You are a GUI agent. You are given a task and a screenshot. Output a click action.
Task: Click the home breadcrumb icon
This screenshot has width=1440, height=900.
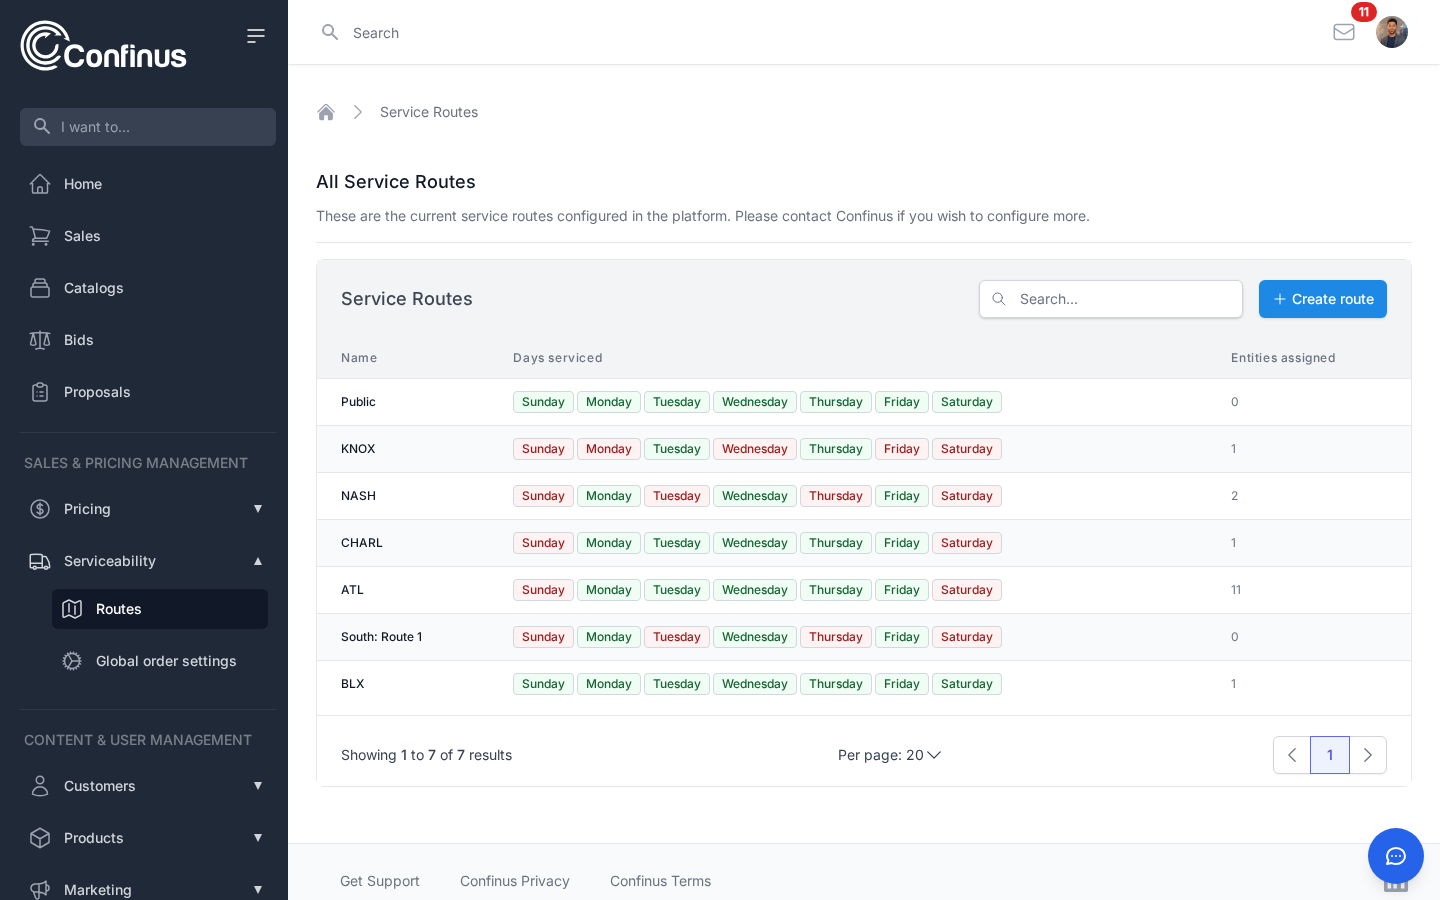[x=326, y=112]
